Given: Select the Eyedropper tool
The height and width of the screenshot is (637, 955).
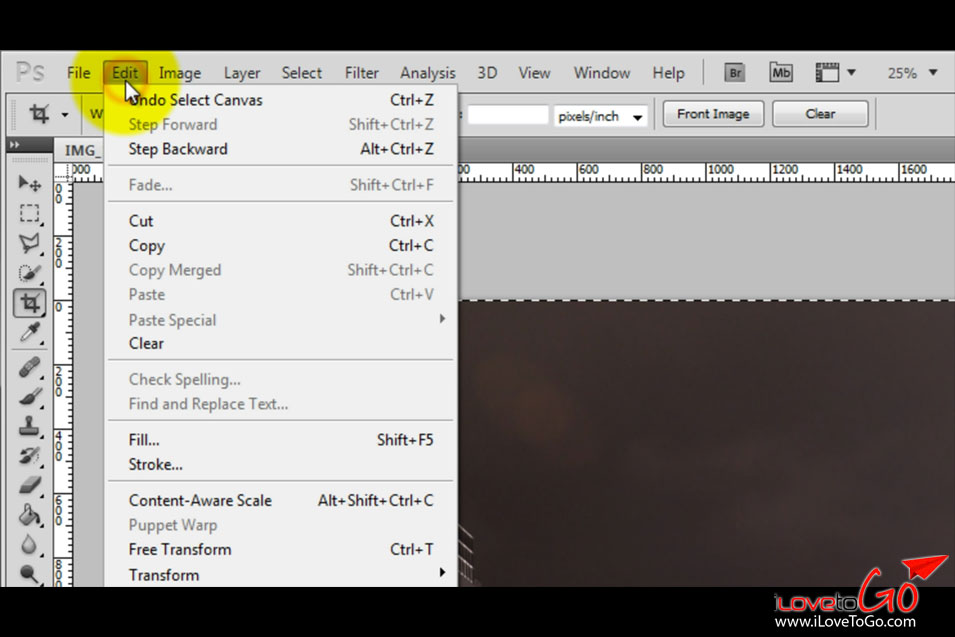Looking at the screenshot, I should (29, 333).
